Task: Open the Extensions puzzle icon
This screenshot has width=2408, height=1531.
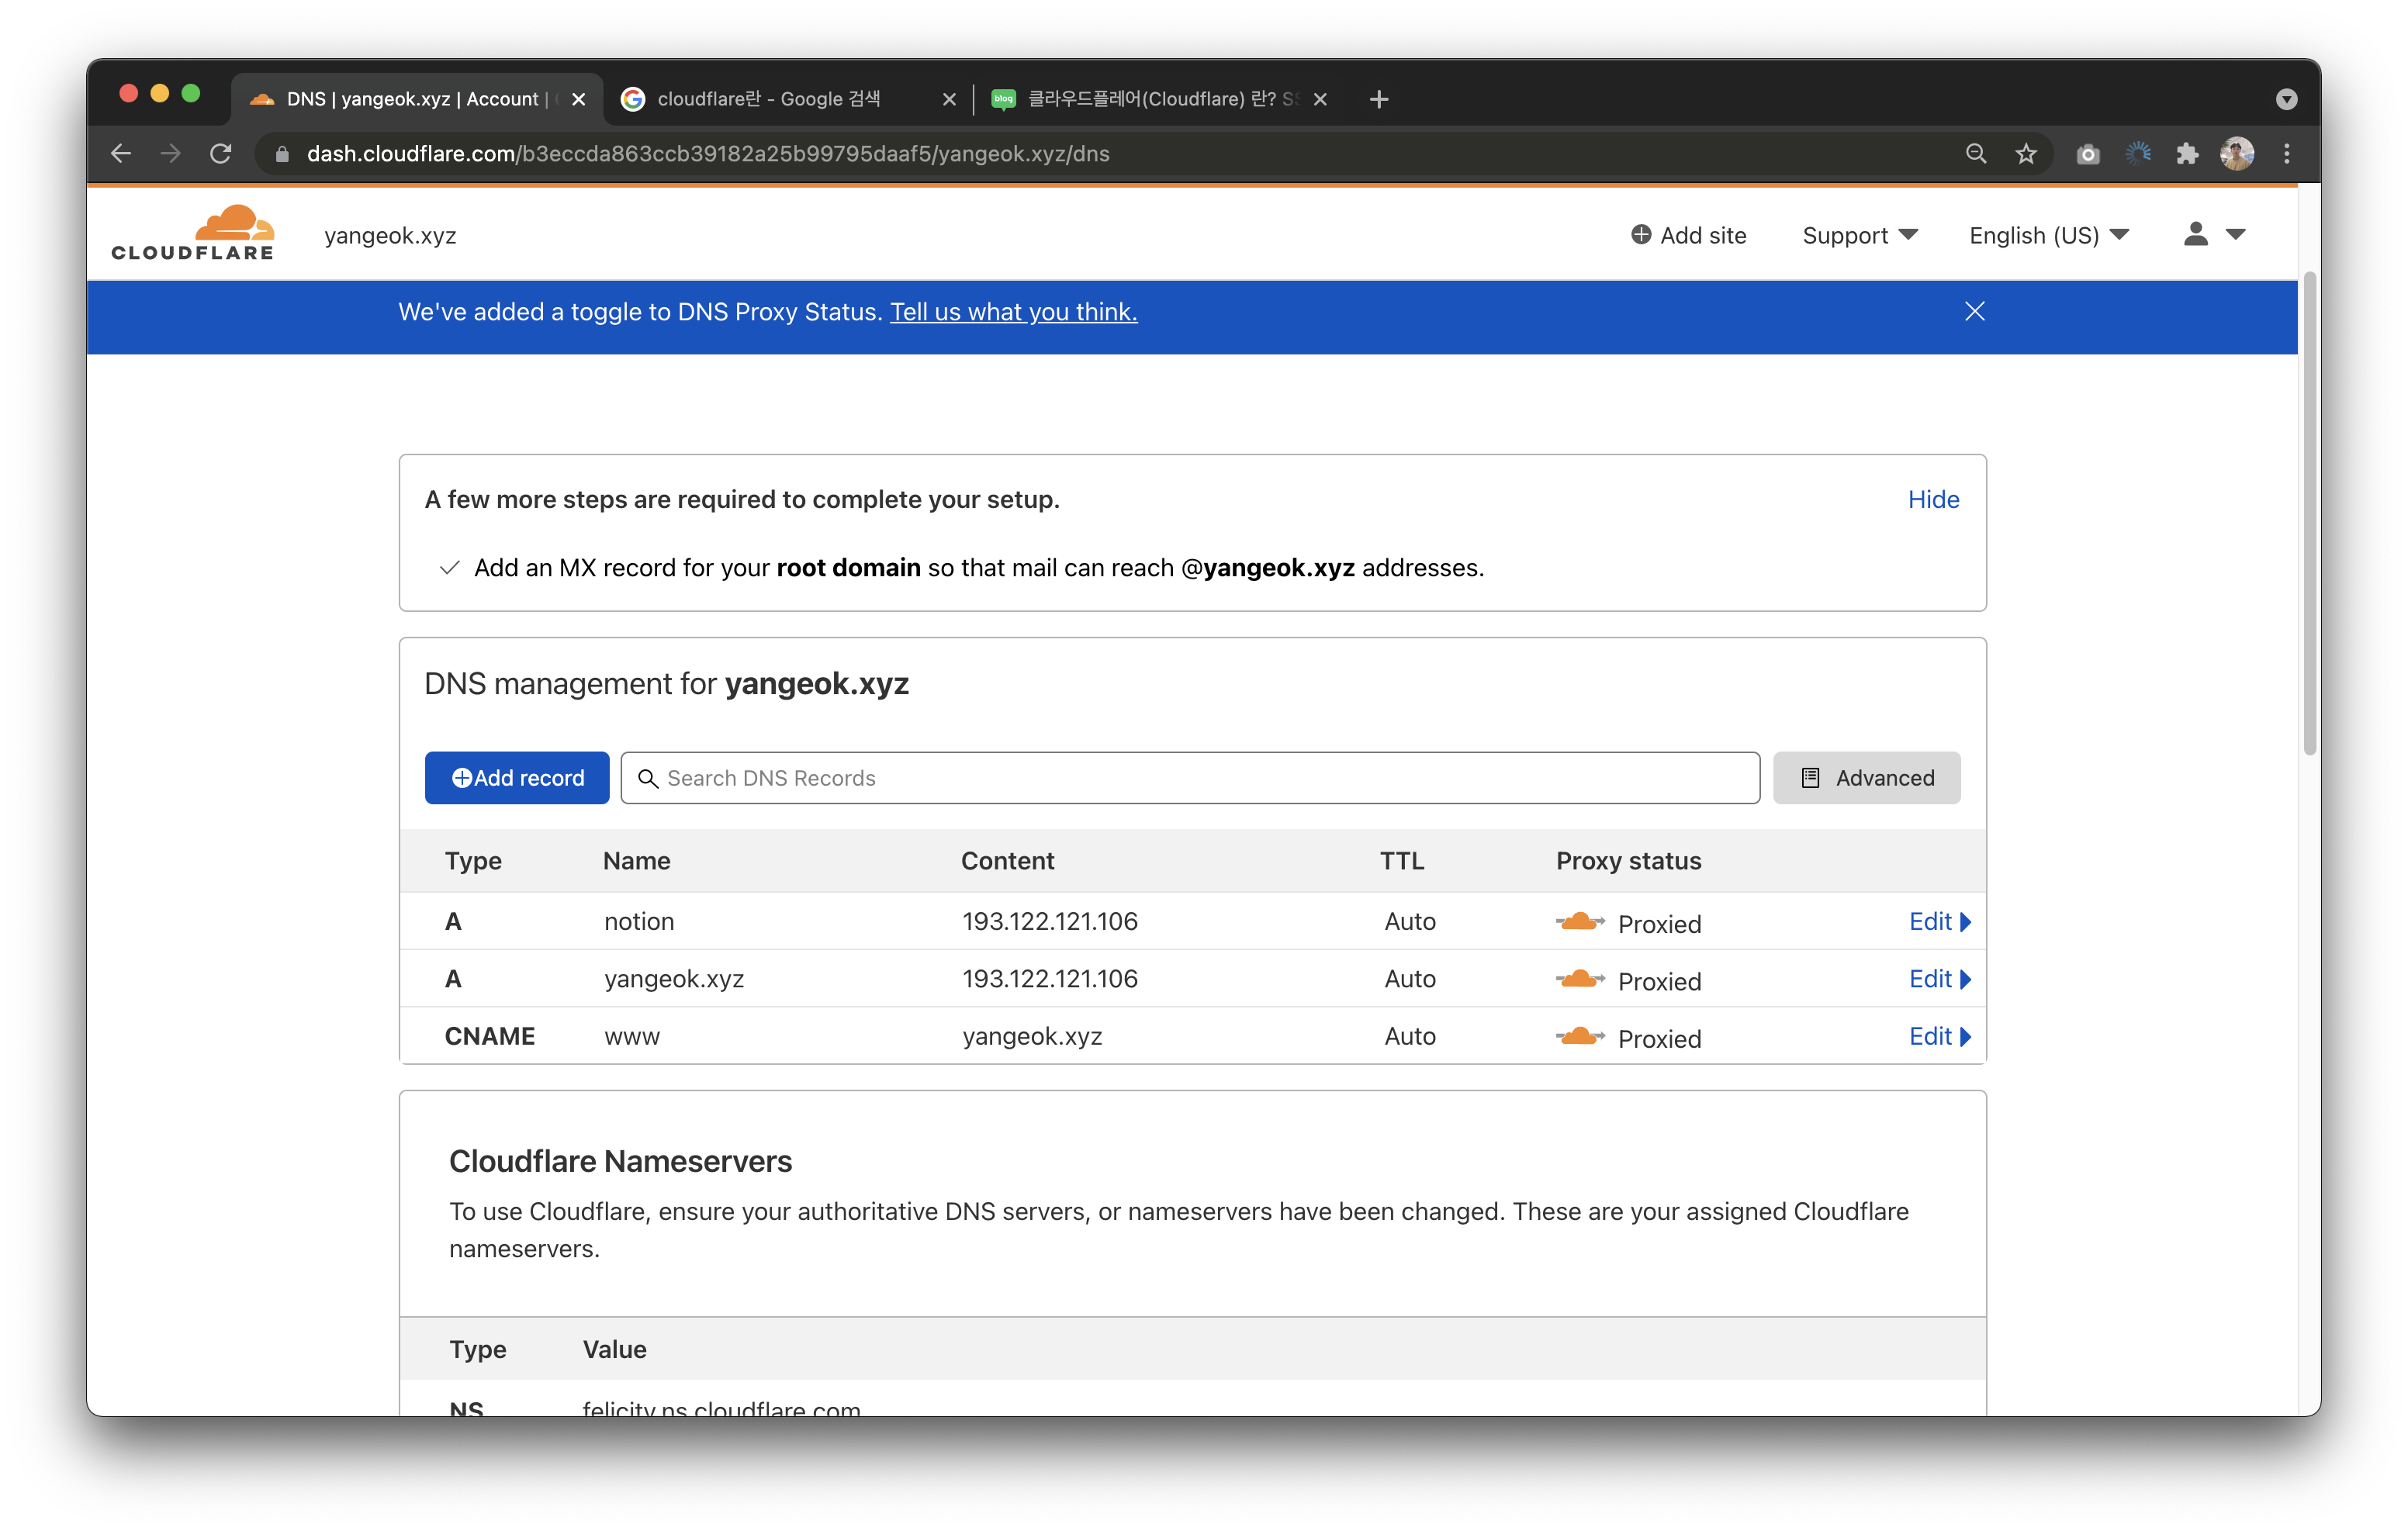Action: click(2187, 153)
